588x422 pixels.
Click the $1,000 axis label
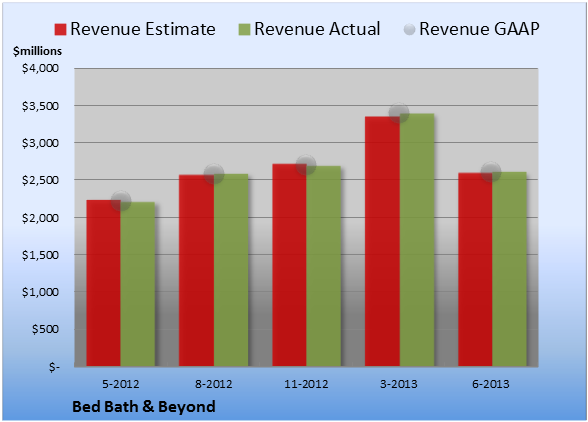tap(40, 292)
